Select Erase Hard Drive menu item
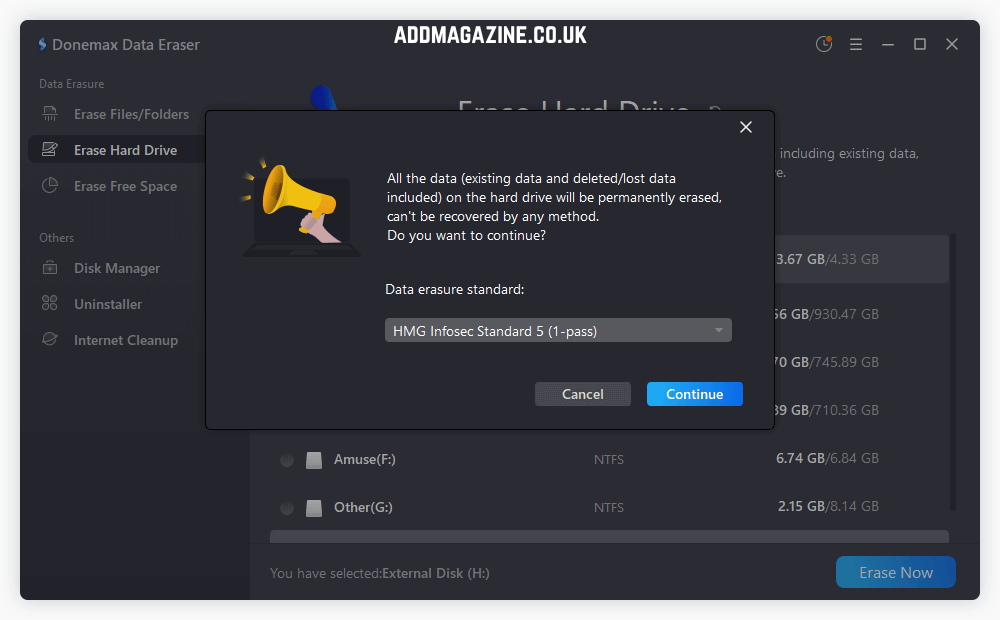This screenshot has height=620, width=1000. pyautogui.click(x=117, y=150)
